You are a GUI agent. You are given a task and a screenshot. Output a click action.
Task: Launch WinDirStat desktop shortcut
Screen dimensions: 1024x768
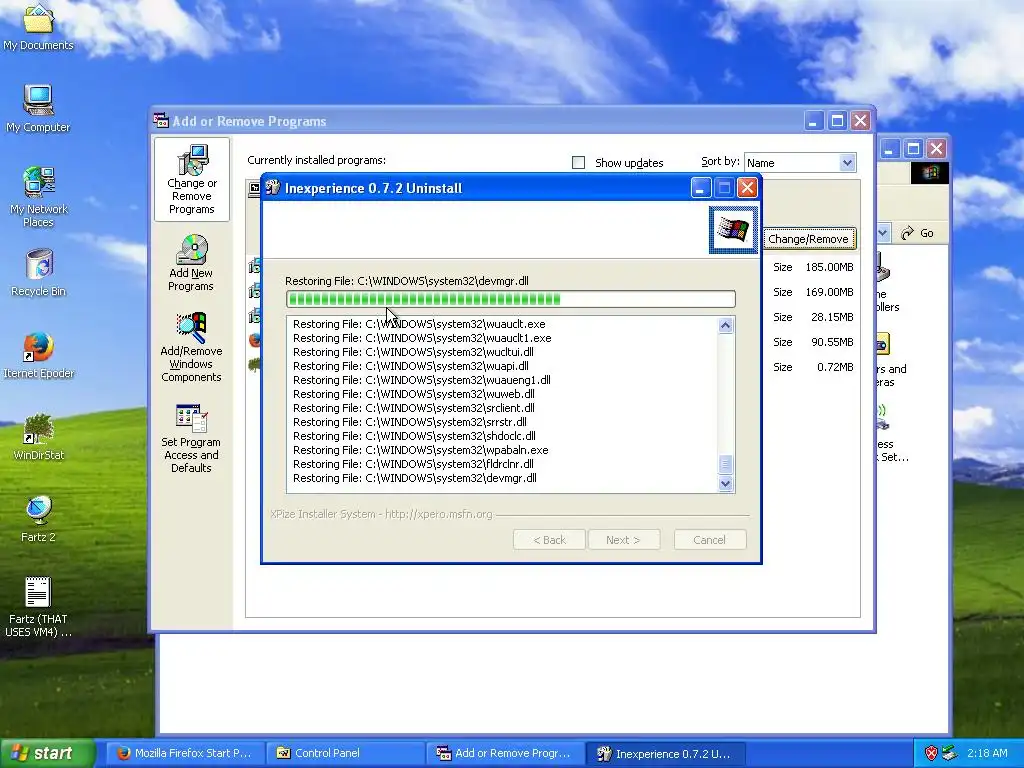[x=38, y=438]
